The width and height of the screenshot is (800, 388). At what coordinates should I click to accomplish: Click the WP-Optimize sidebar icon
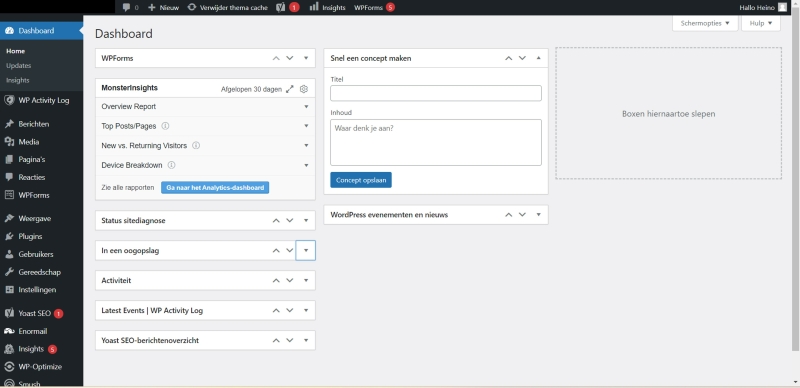coord(9,367)
